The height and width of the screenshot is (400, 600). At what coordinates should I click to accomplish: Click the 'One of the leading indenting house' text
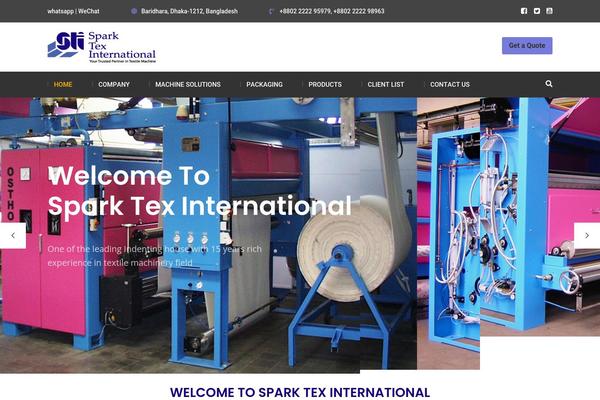(x=155, y=256)
